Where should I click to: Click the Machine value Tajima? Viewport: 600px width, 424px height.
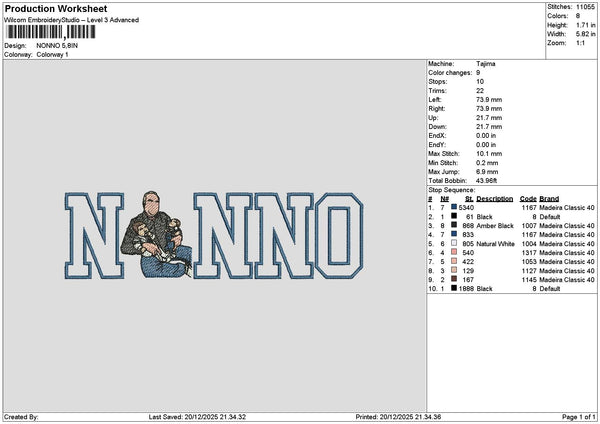(486, 64)
